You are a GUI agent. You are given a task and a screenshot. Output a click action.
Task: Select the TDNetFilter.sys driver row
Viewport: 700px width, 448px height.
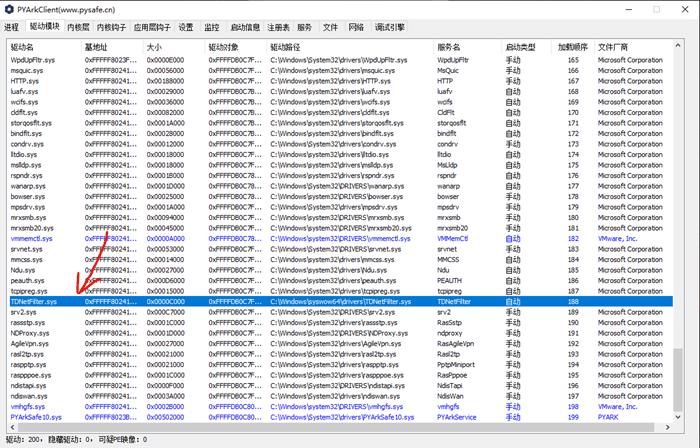pyautogui.click(x=34, y=301)
